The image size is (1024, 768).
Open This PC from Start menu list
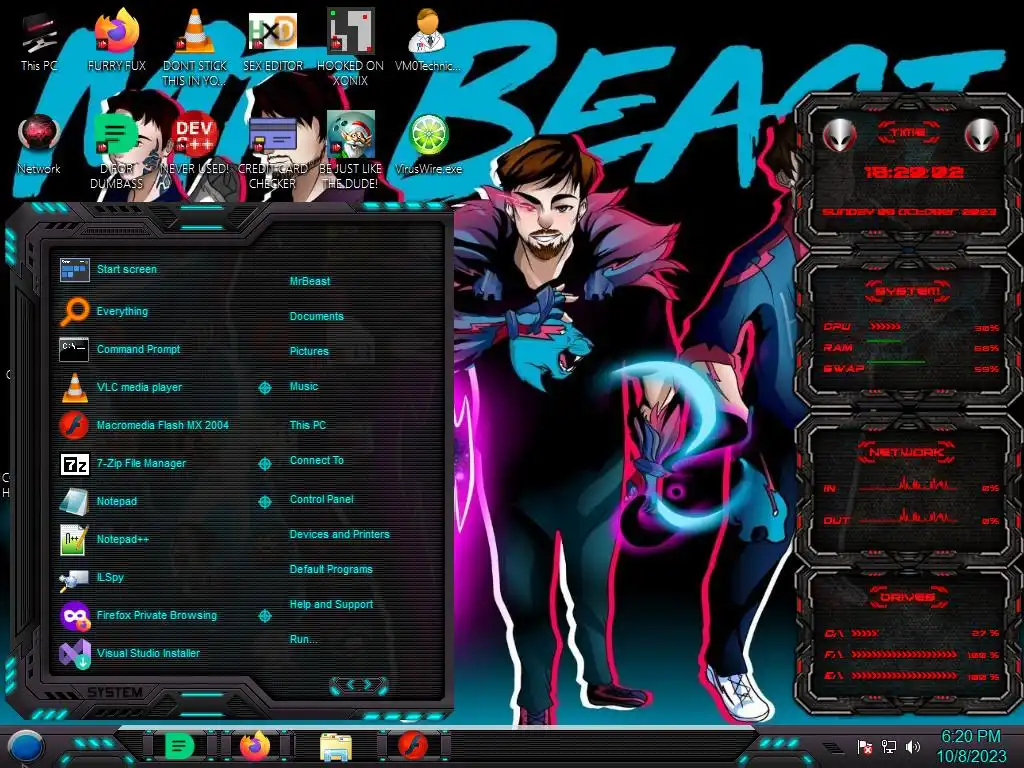click(x=308, y=425)
